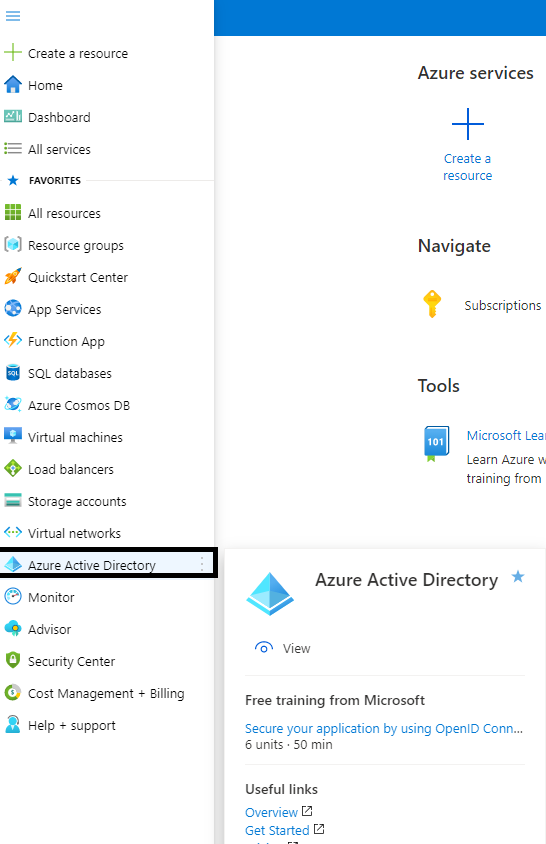Viewport: 546px width, 844px height.
Task: Select the SQL databases icon
Action: click(13, 372)
